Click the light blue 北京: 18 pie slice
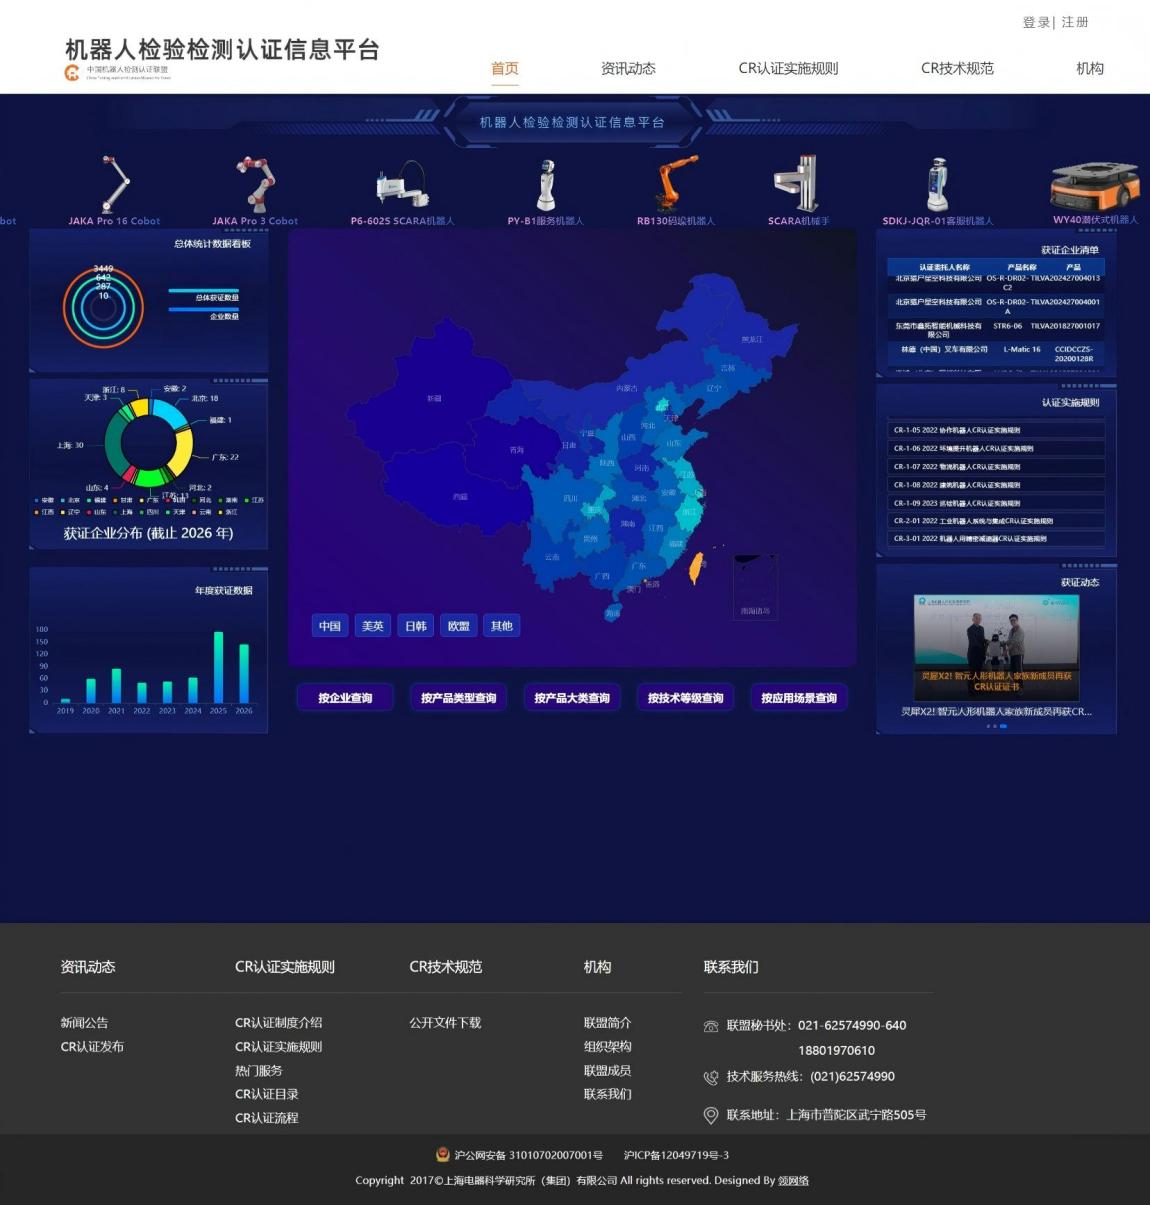Viewport: 1150px width, 1205px height. (x=168, y=411)
